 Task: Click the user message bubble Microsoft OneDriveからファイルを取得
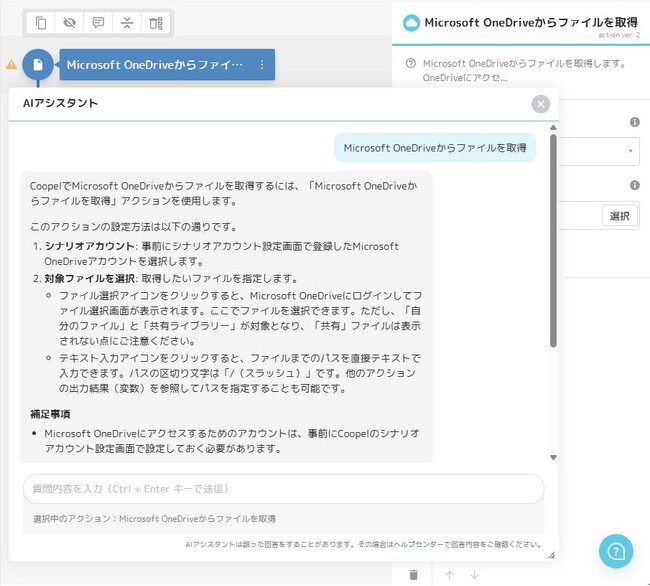coord(435,148)
